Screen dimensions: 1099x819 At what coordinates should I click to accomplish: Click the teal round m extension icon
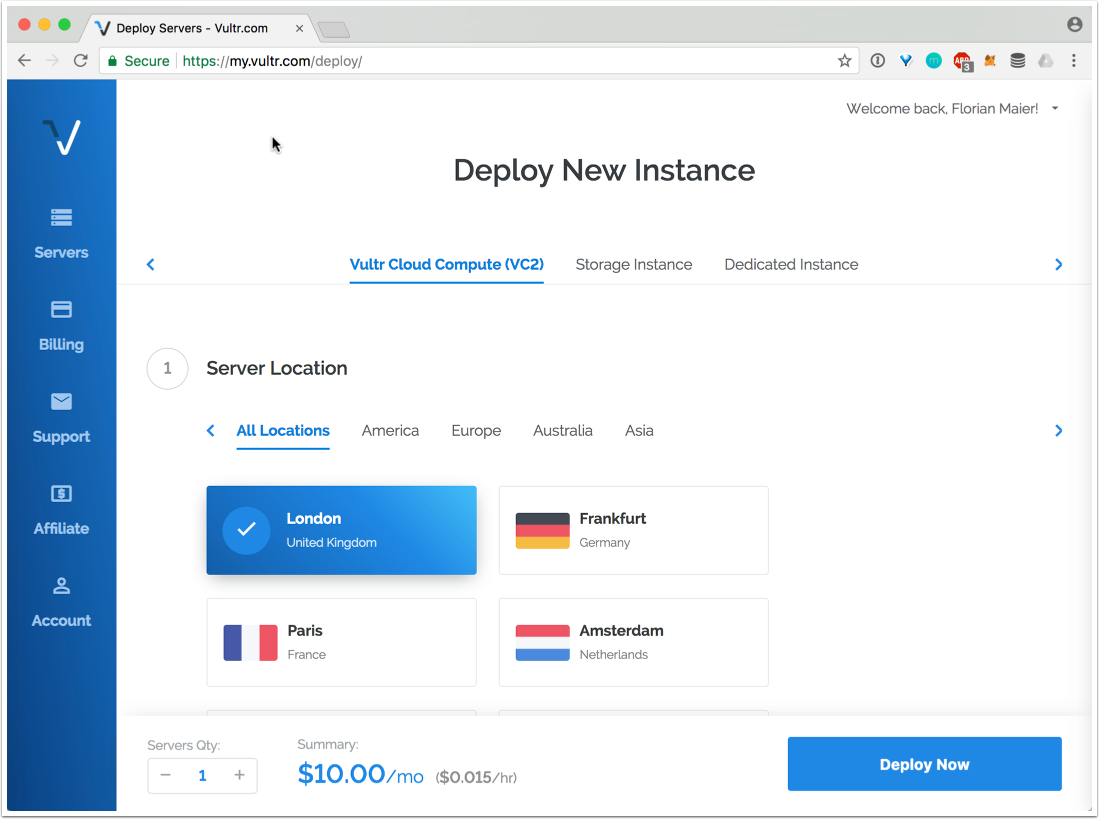pyautogui.click(x=934, y=61)
